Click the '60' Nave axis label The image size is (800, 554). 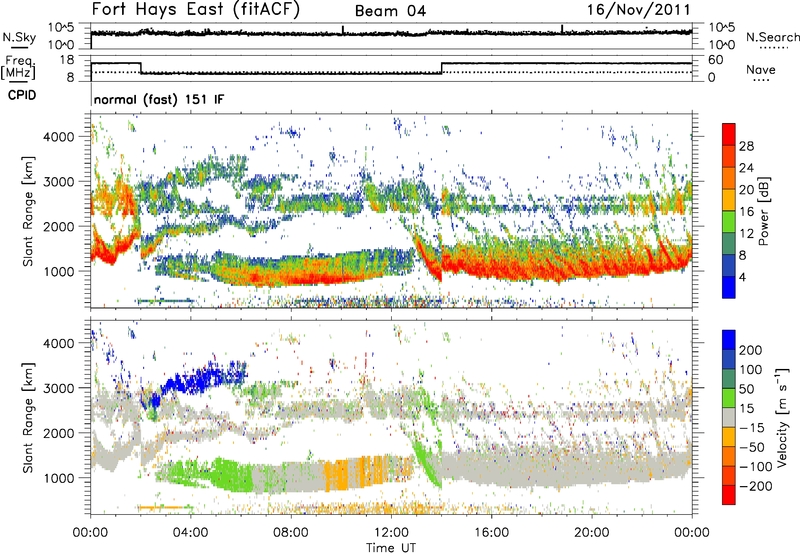[715, 60]
